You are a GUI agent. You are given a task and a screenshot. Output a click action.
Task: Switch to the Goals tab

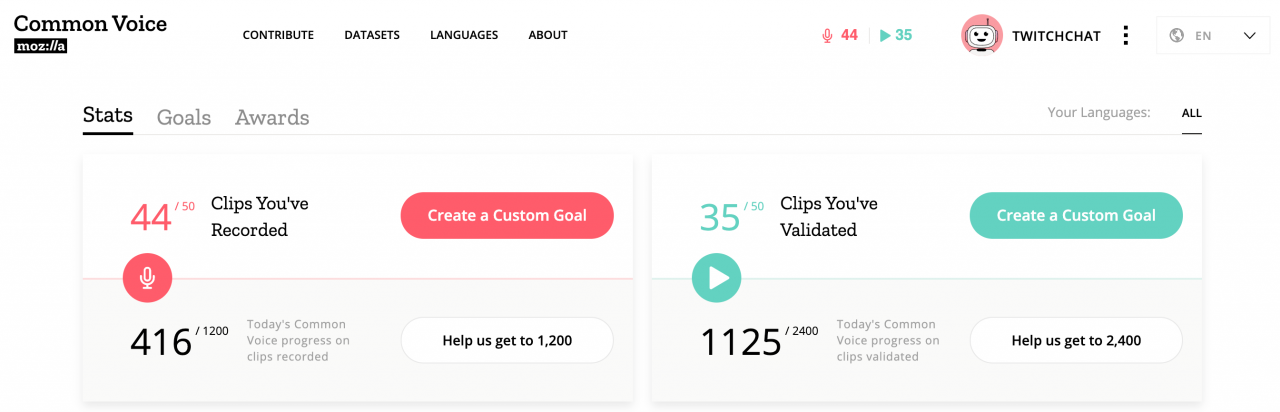click(x=184, y=117)
